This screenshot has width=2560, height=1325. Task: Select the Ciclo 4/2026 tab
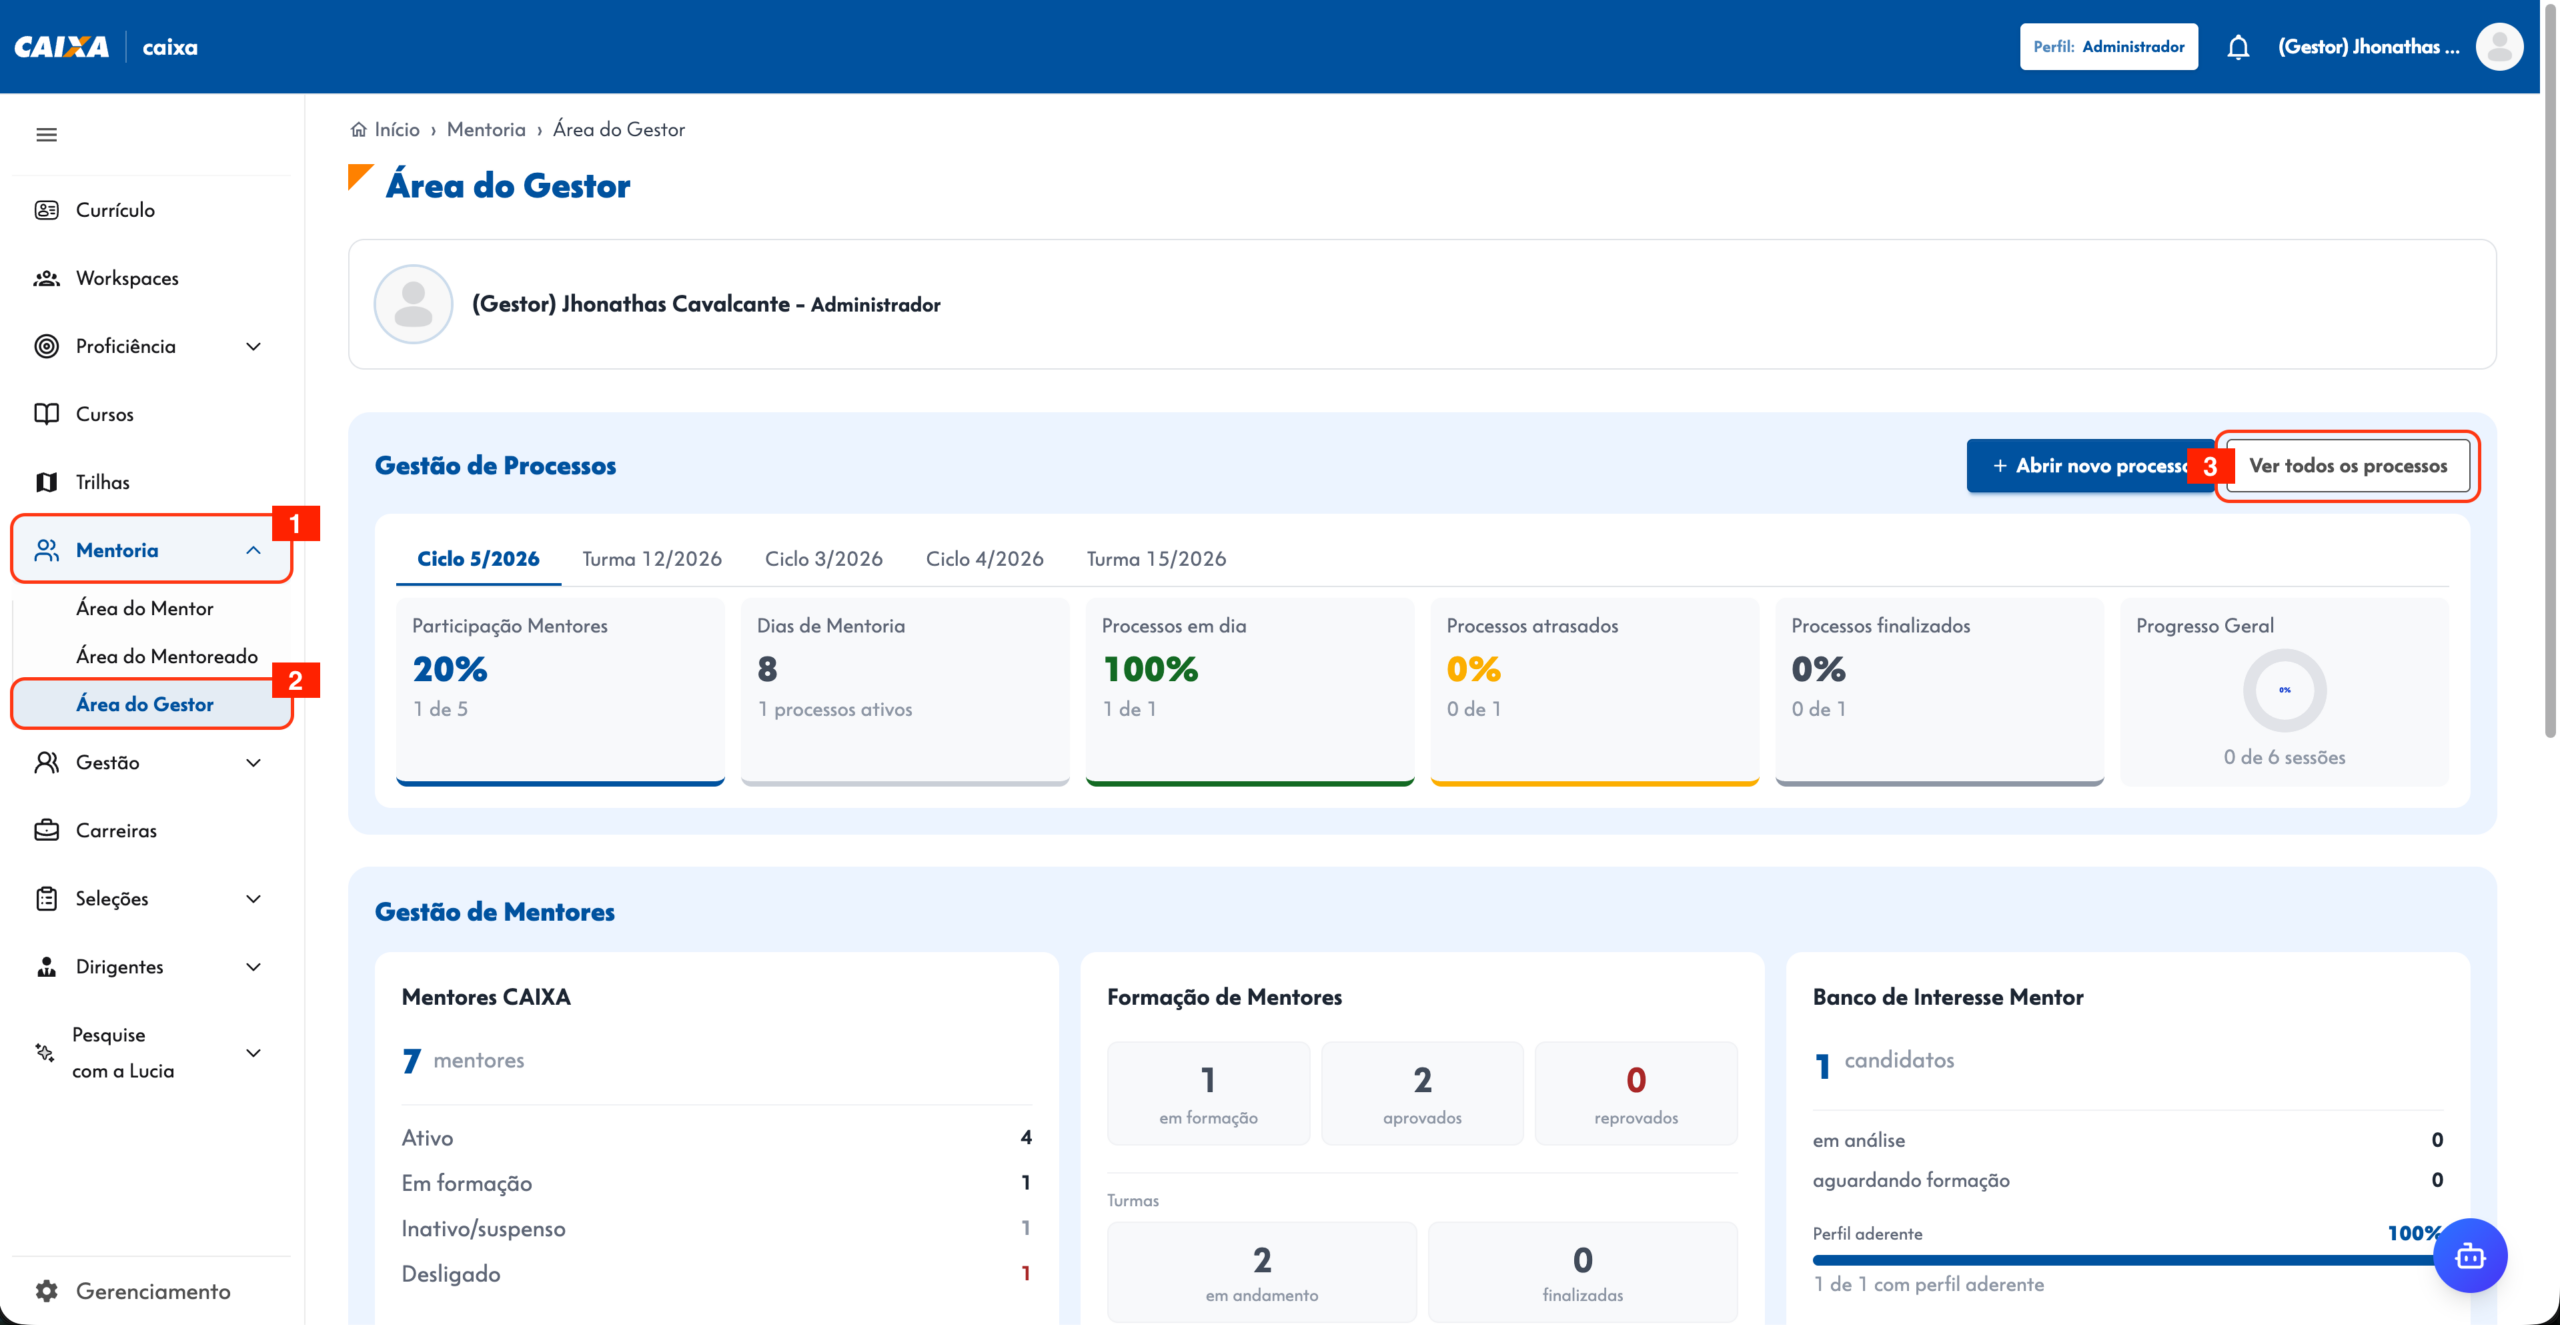coord(984,559)
